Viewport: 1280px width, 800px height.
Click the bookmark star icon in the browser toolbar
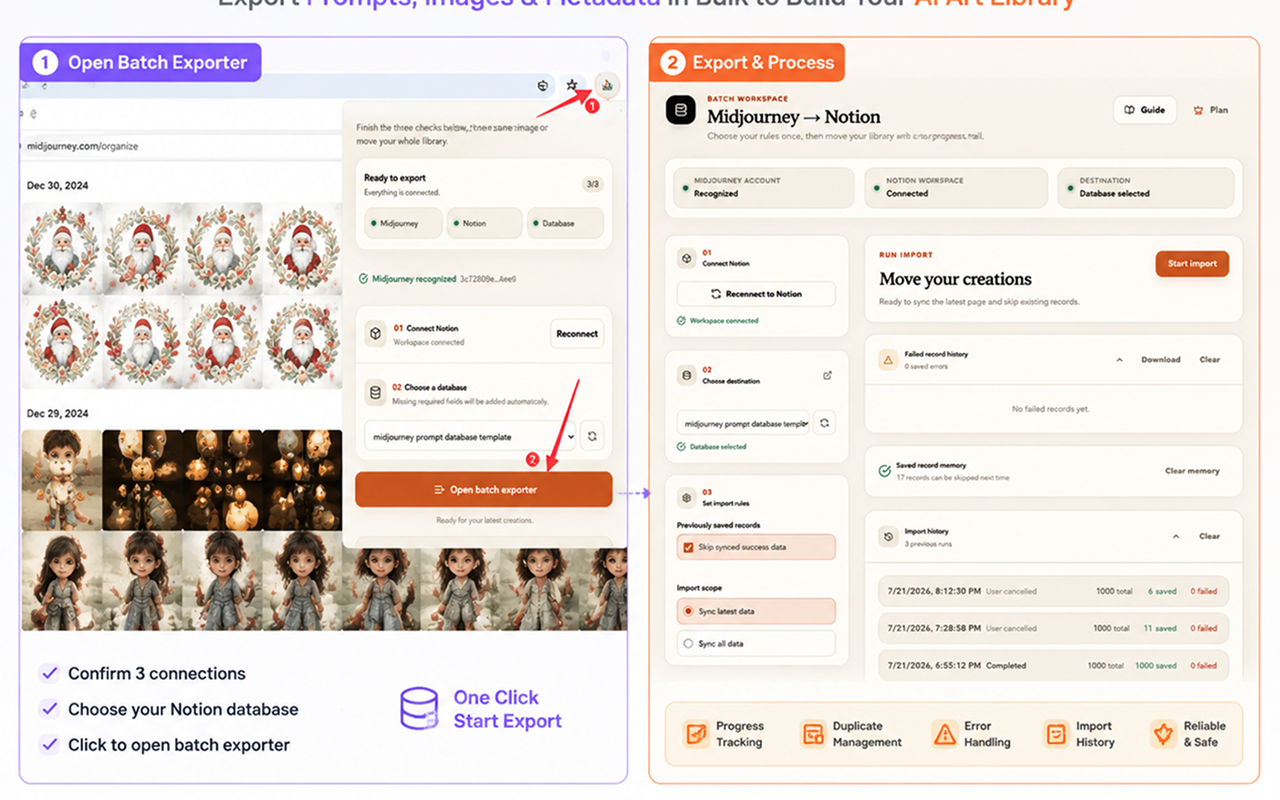pos(572,86)
